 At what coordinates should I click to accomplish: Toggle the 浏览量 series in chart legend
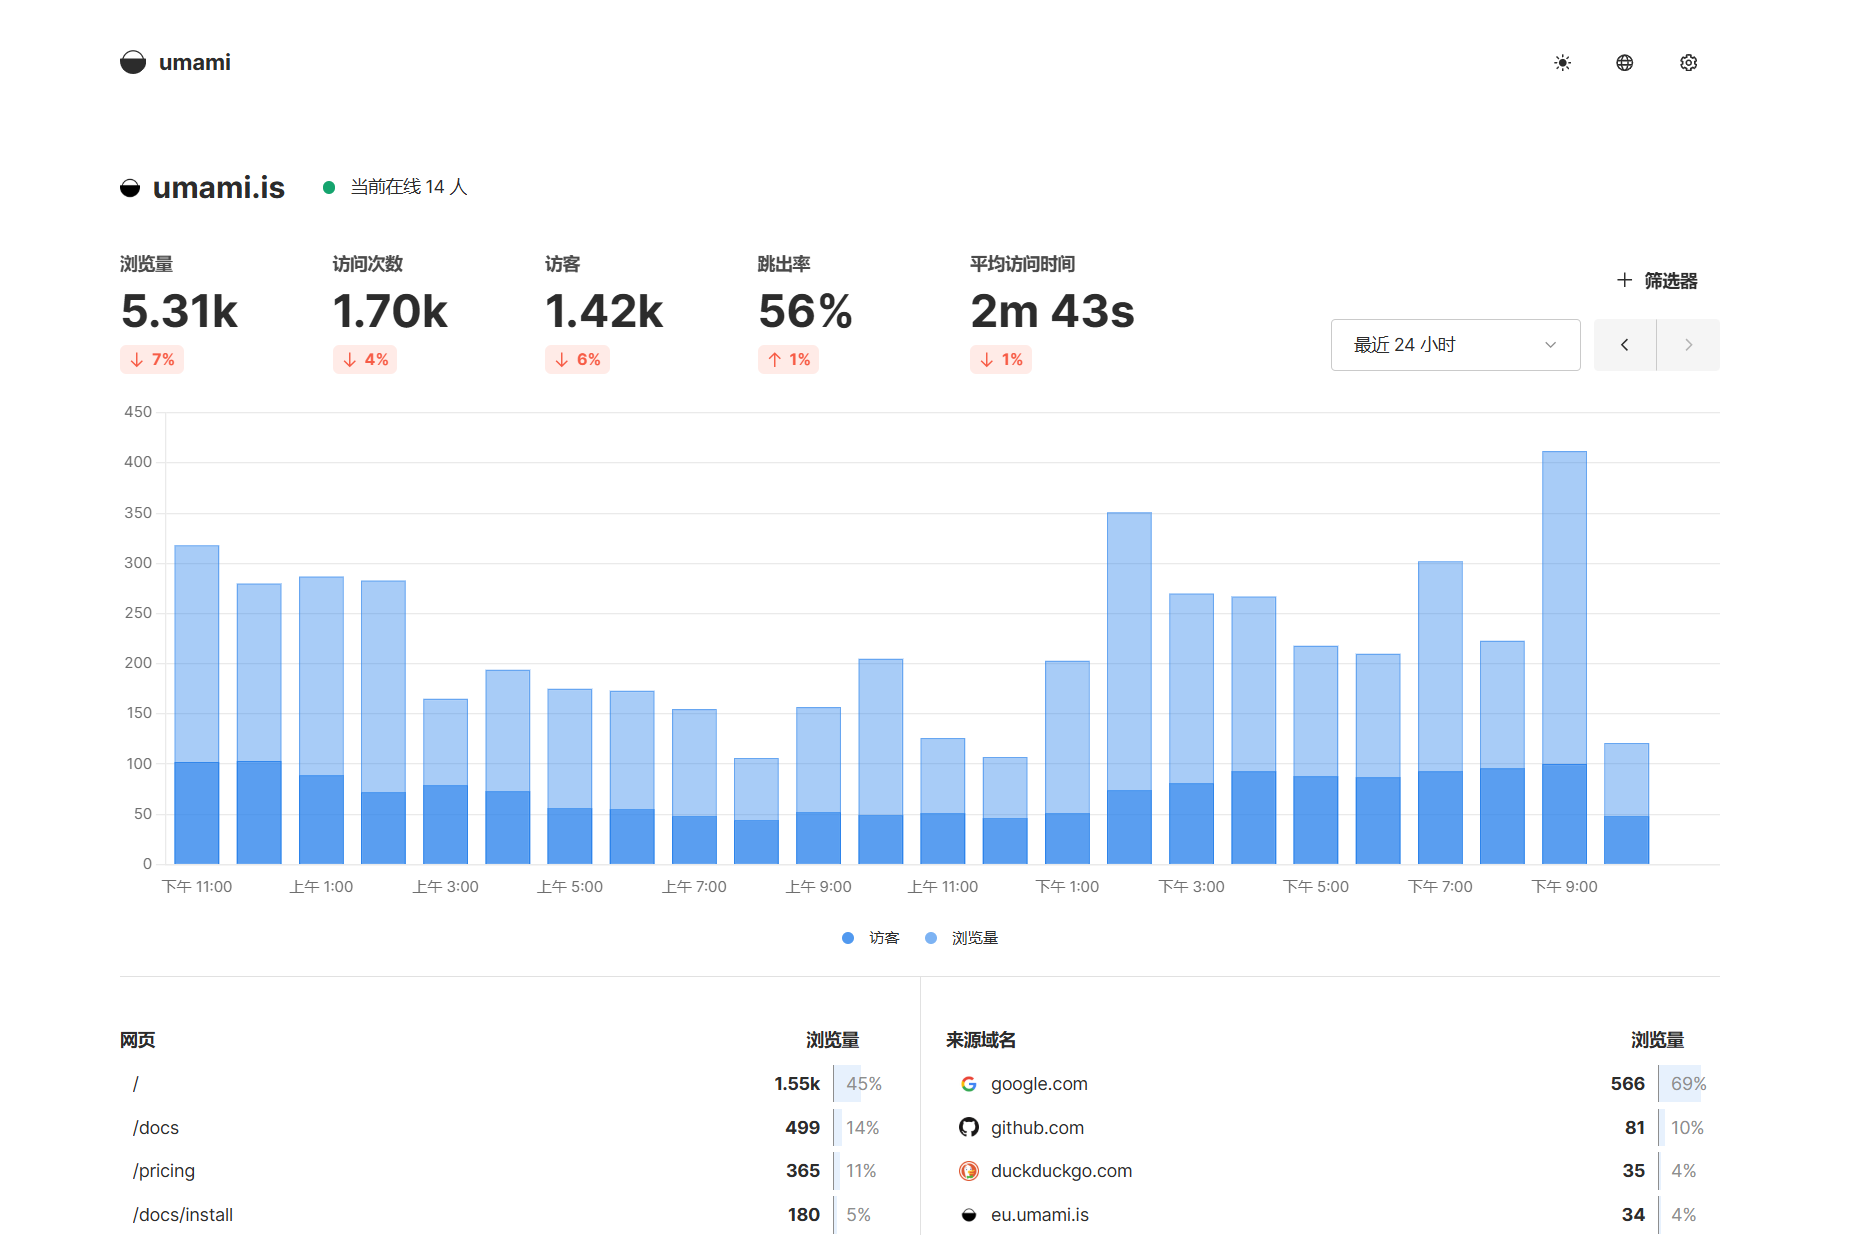click(x=962, y=938)
